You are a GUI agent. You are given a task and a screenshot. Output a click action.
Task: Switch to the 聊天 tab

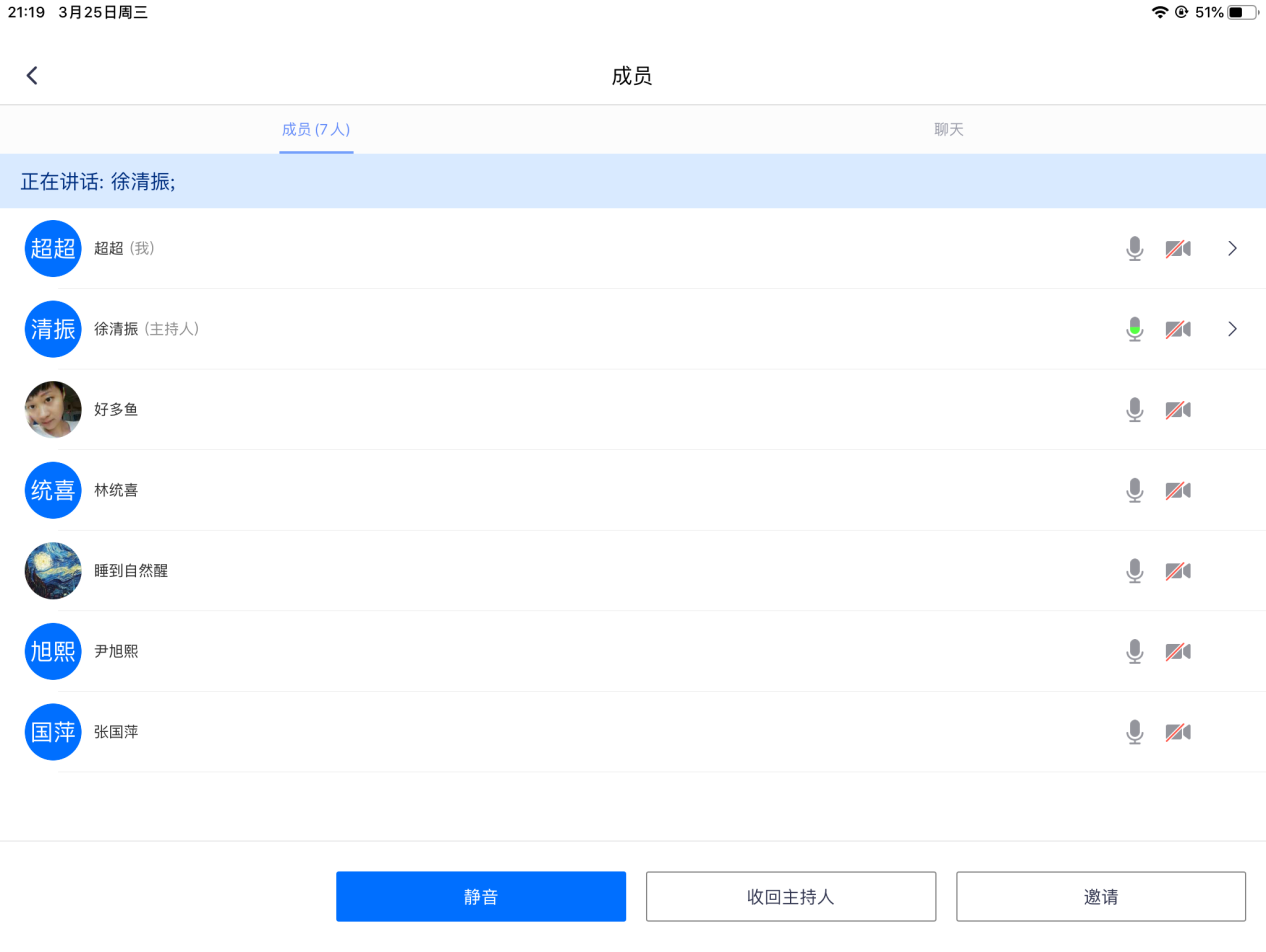(948, 130)
